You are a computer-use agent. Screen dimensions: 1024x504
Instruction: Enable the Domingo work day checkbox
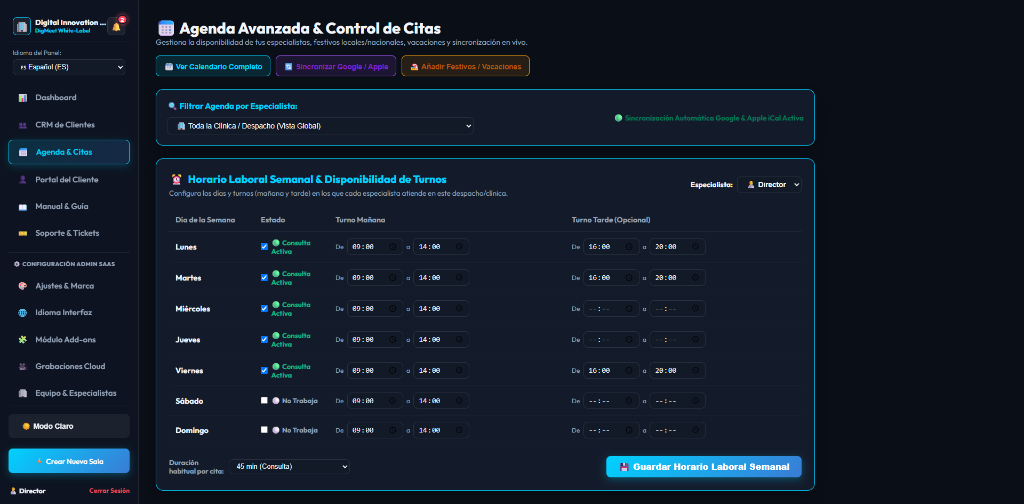[264, 430]
